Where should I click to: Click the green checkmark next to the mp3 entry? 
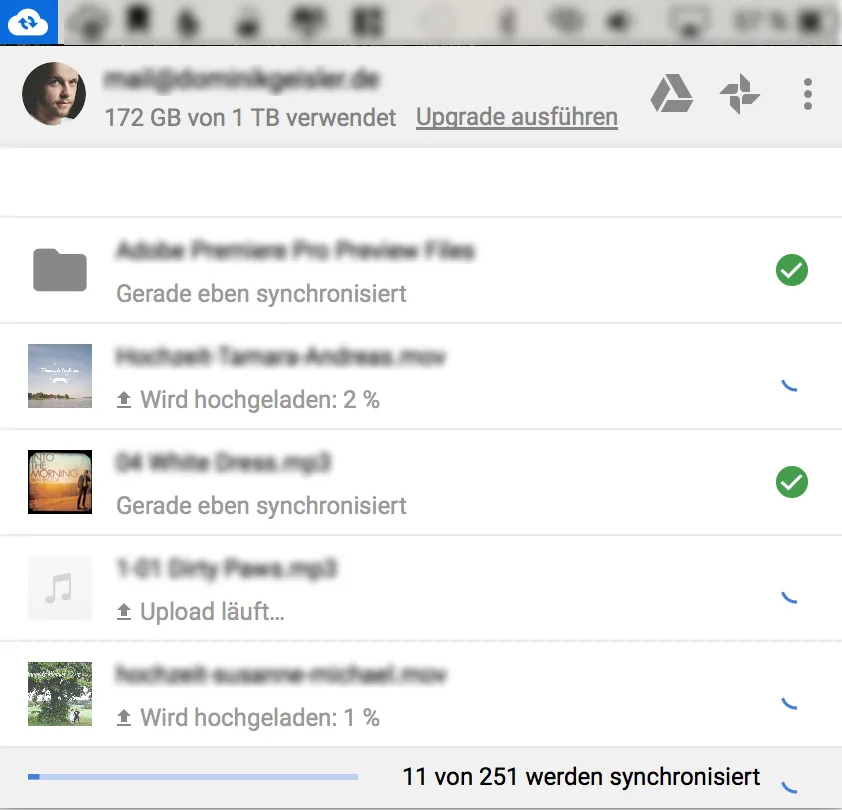click(792, 482)
